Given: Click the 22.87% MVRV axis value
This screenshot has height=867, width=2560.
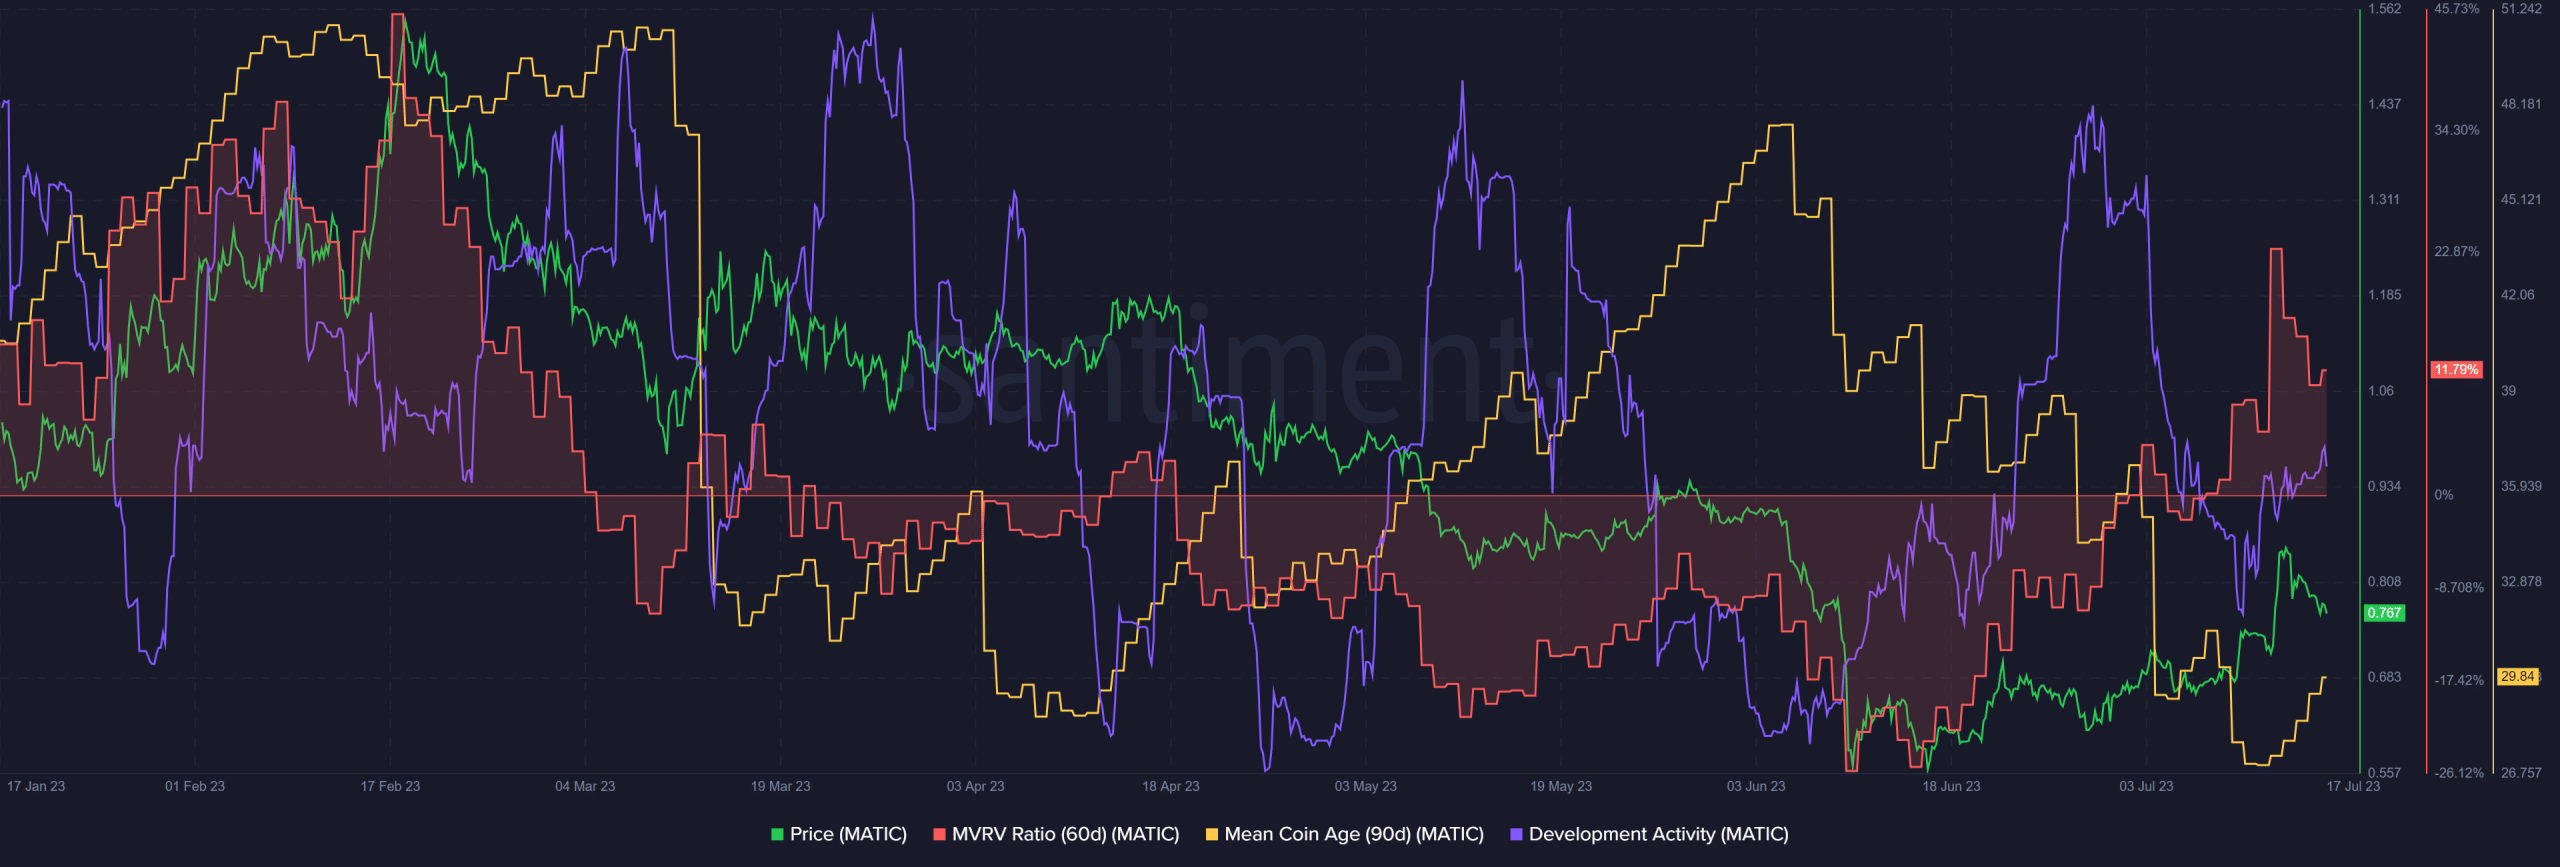Looking at the screenshot, I should coord(2456,252).
